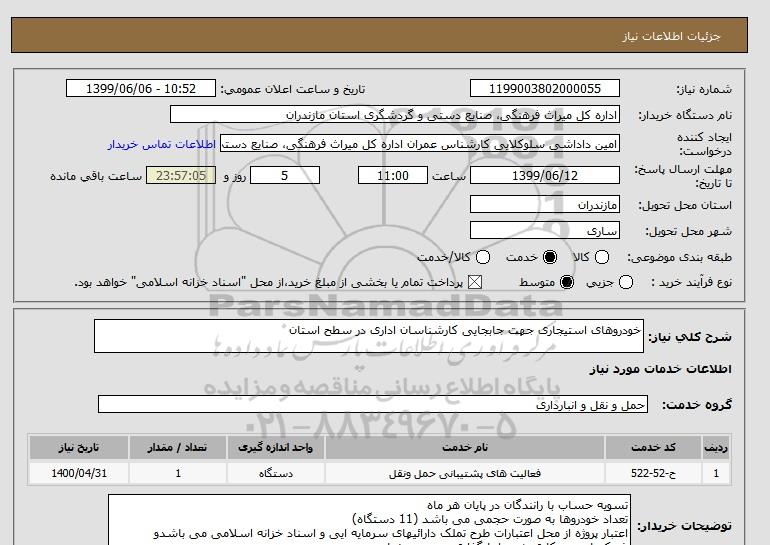
Task: Choose متوسط purchase process type
Action: pos(567,282)
